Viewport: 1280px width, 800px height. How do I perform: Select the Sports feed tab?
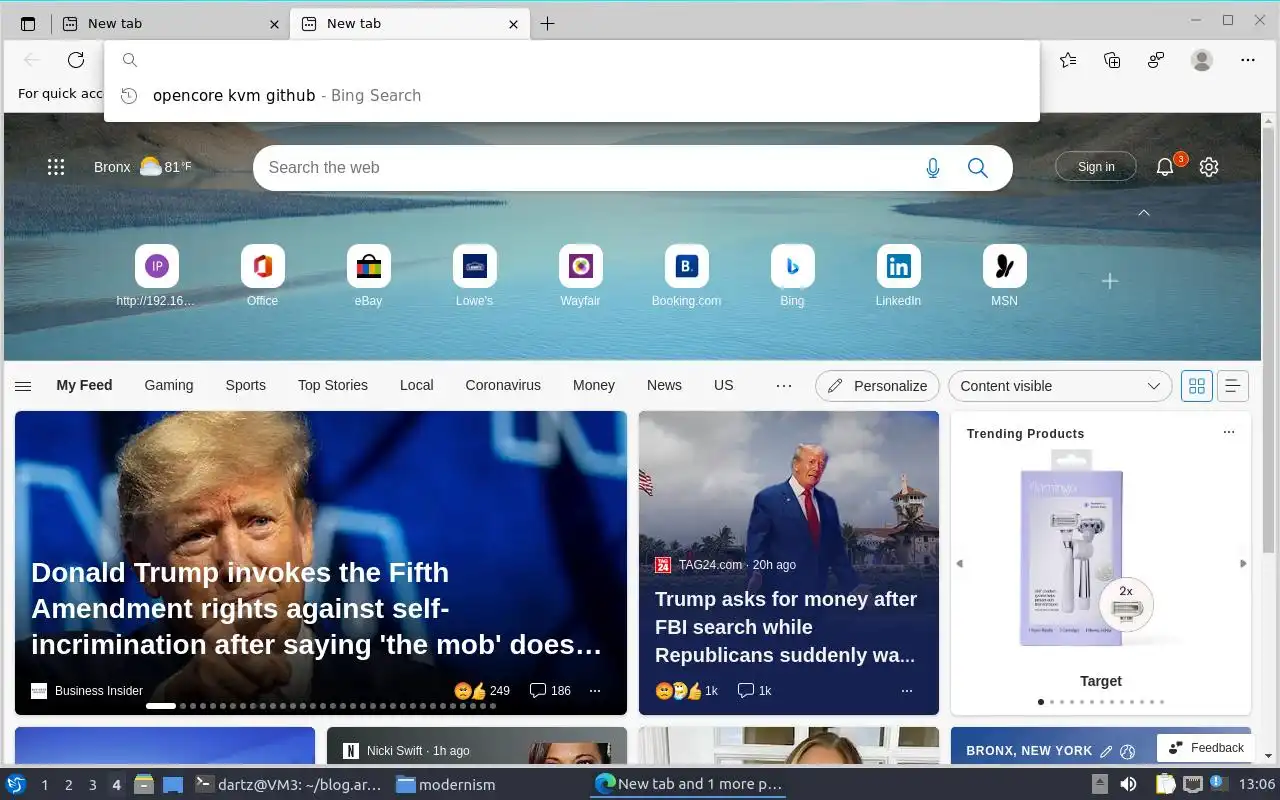click(x=245, y=385)
